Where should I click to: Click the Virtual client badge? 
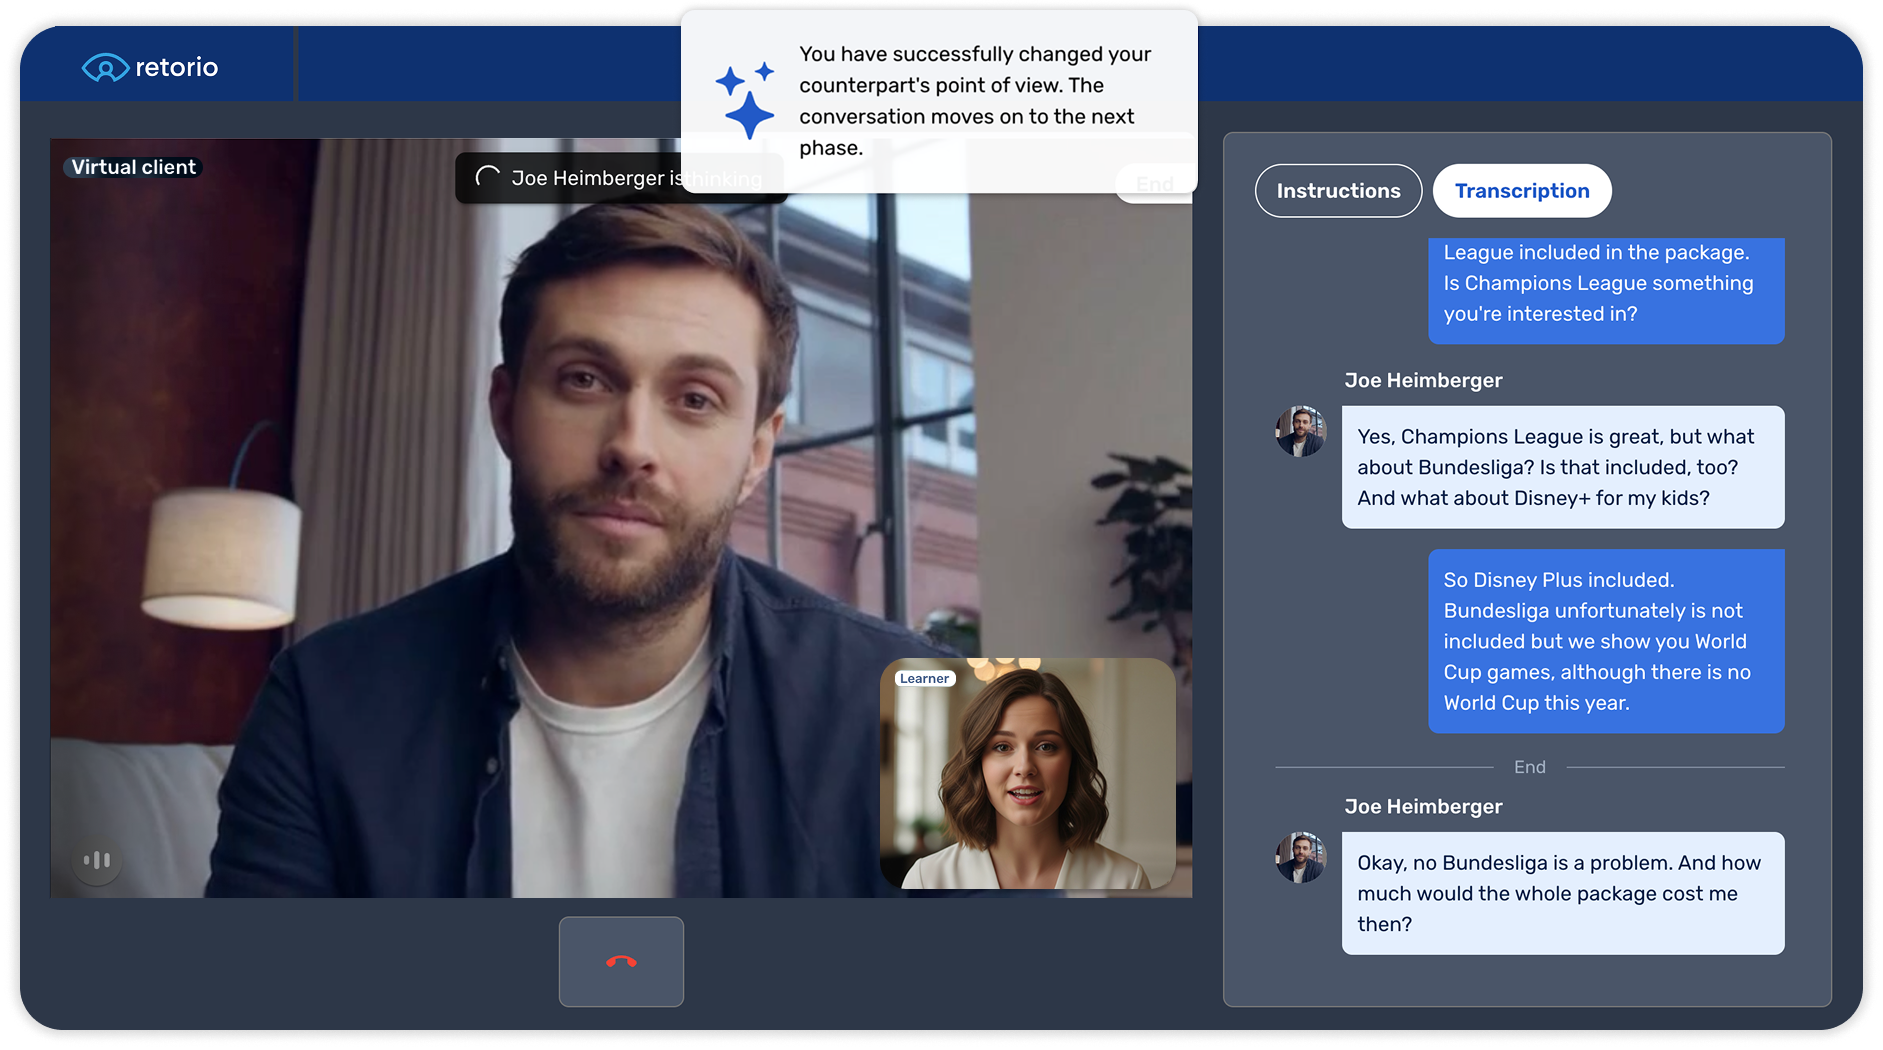[132, 167]
